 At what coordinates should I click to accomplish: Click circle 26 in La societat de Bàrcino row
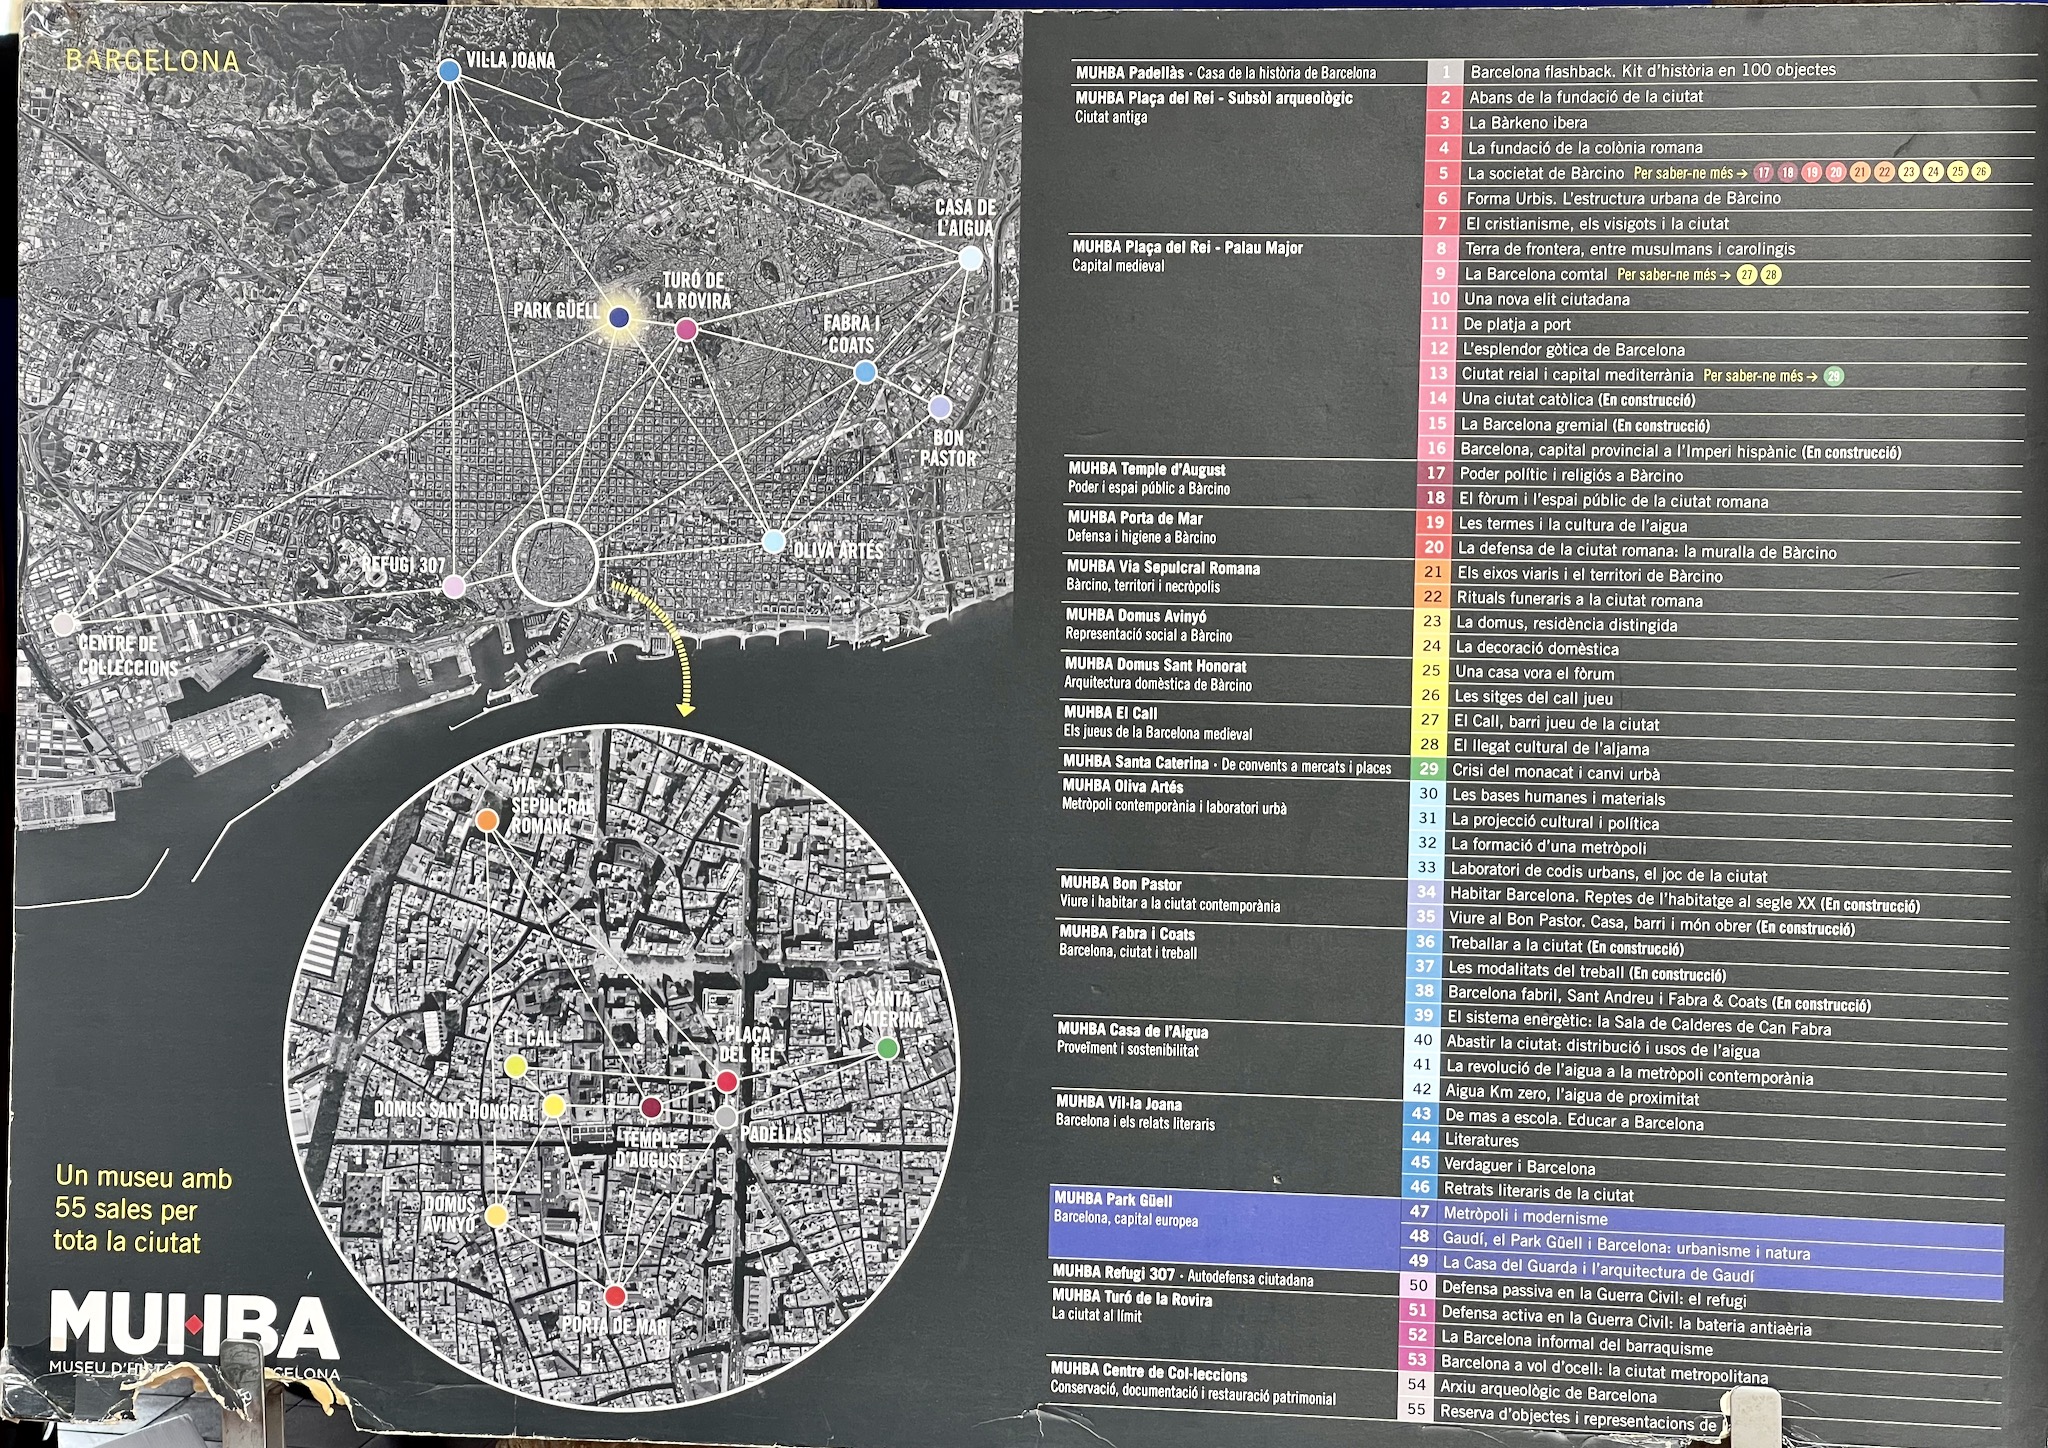tap(1981, 171)
